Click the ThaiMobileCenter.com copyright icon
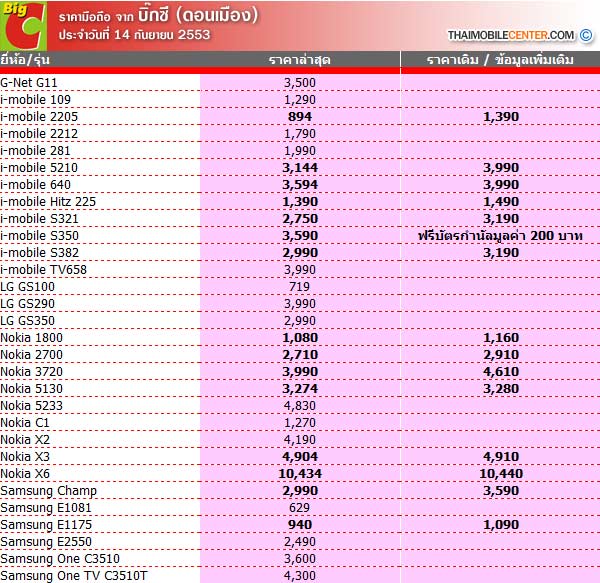The width and height of the screenshot is (600, 583). click(586, 35)
